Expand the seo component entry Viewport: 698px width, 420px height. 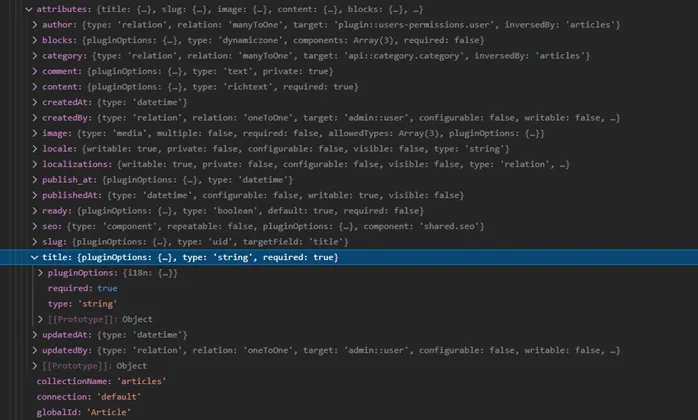point(35,226)
